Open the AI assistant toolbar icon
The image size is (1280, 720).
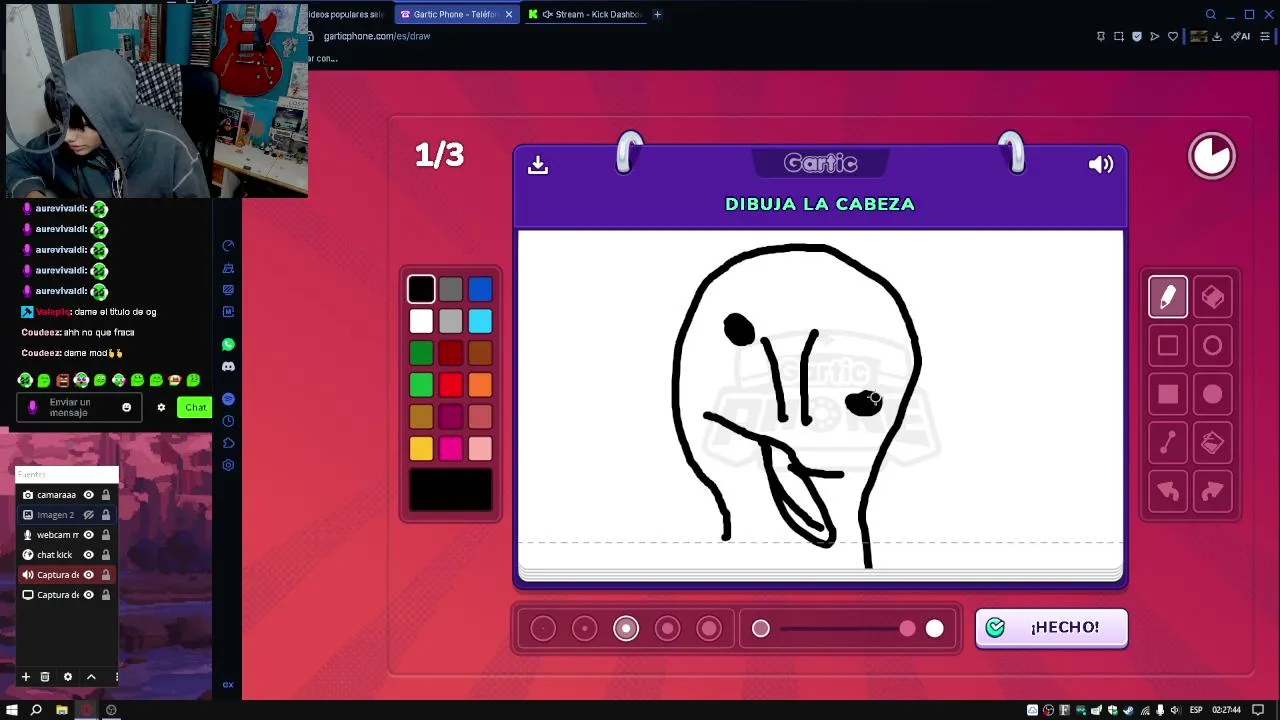click(1241, 36)
